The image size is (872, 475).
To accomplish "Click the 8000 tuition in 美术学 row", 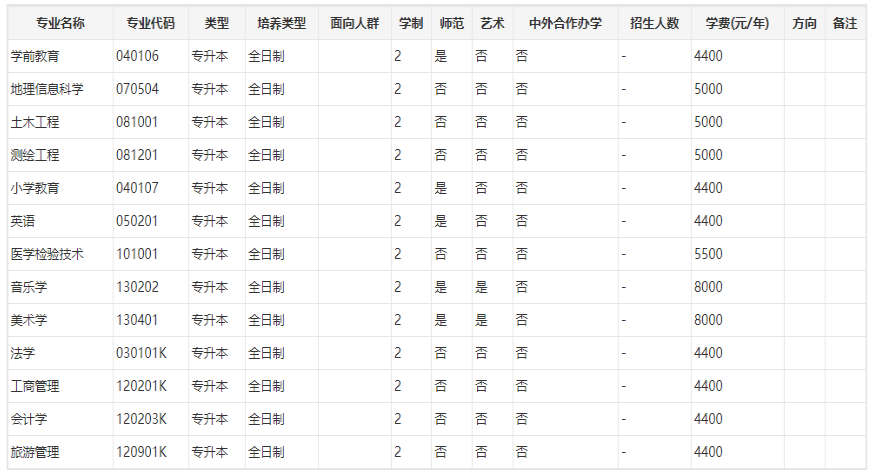I will 708,320.
